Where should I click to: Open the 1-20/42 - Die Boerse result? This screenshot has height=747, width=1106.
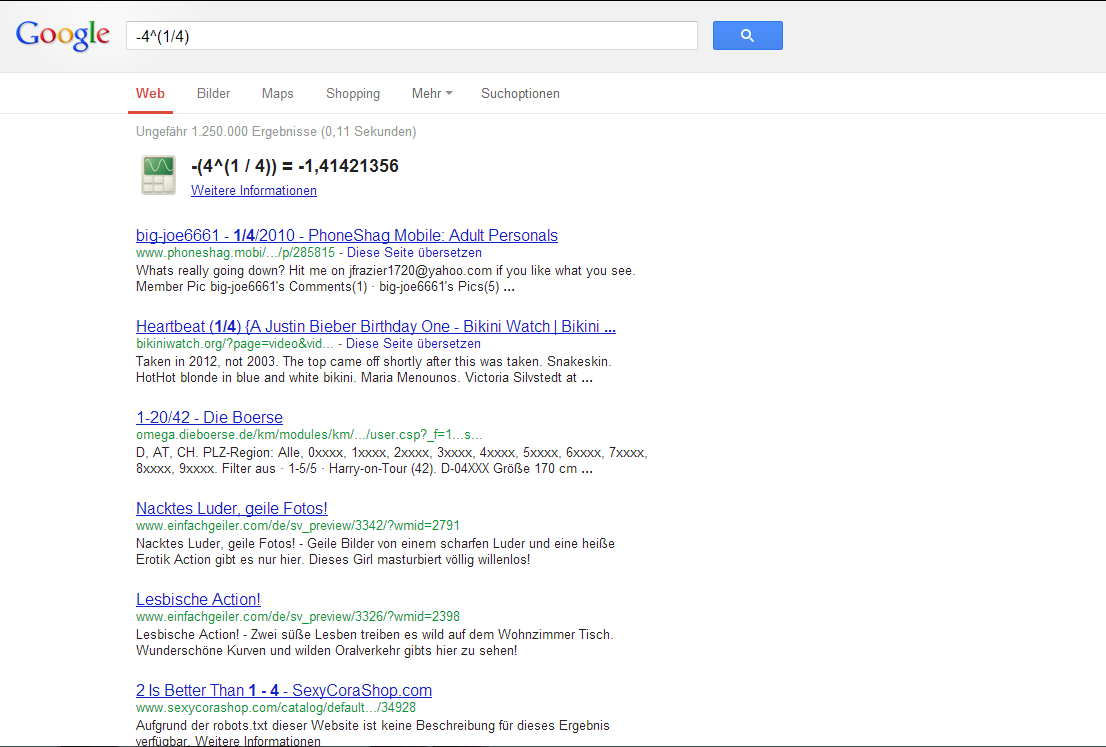209,418
